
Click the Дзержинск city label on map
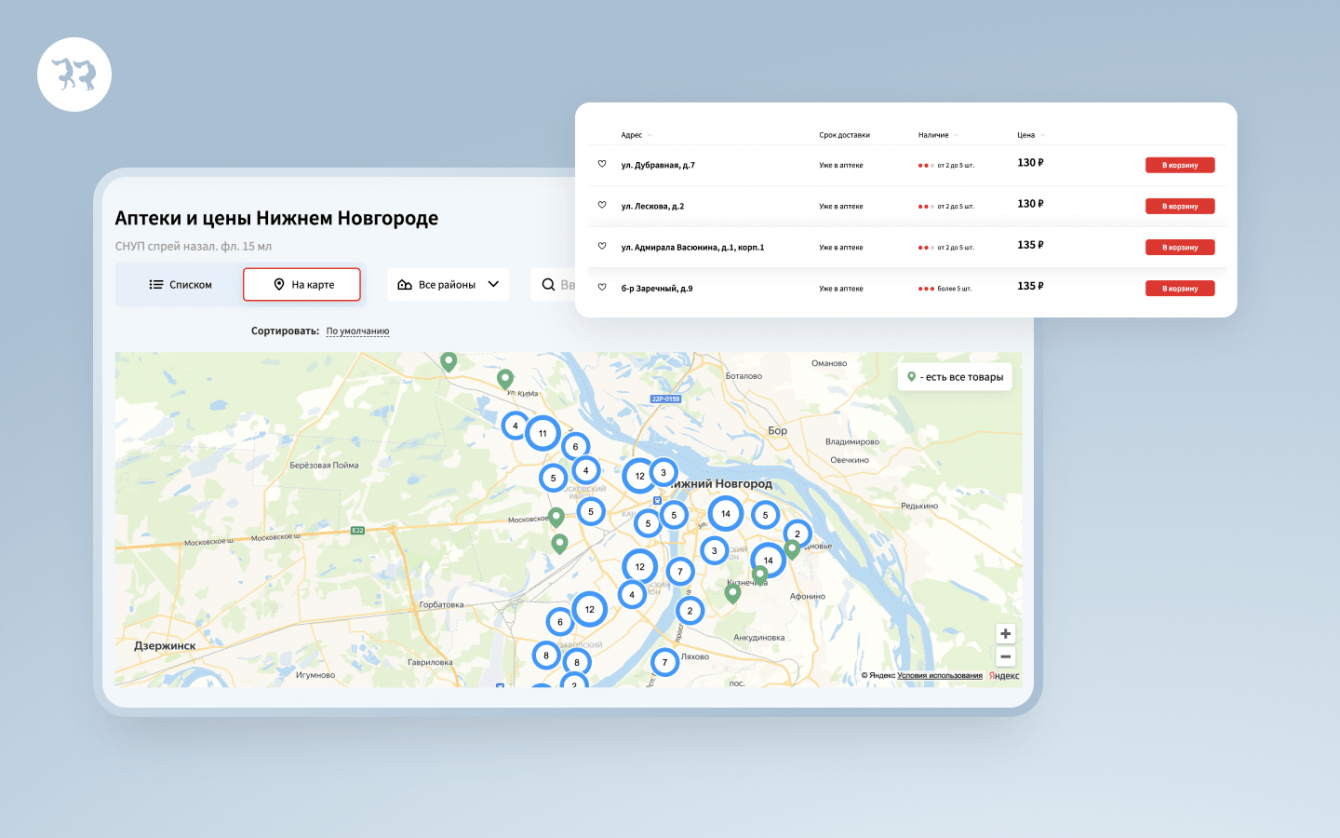coord(165,646)
